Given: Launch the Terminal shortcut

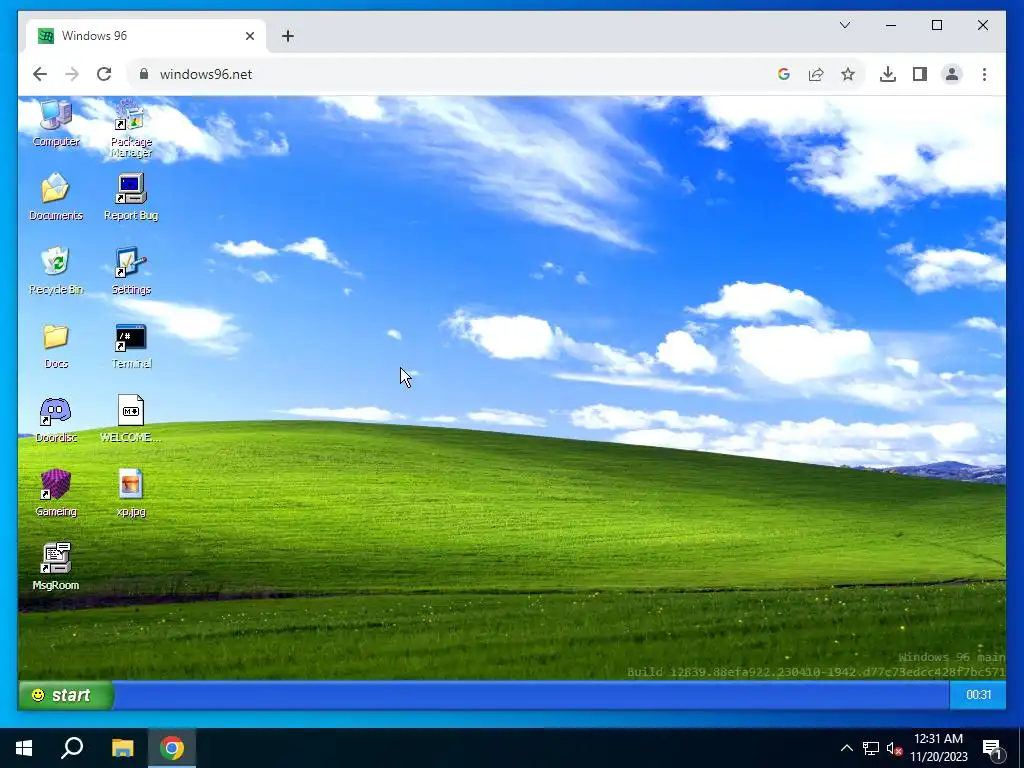Looking at the screenshot, I should (x=131, y=345).
